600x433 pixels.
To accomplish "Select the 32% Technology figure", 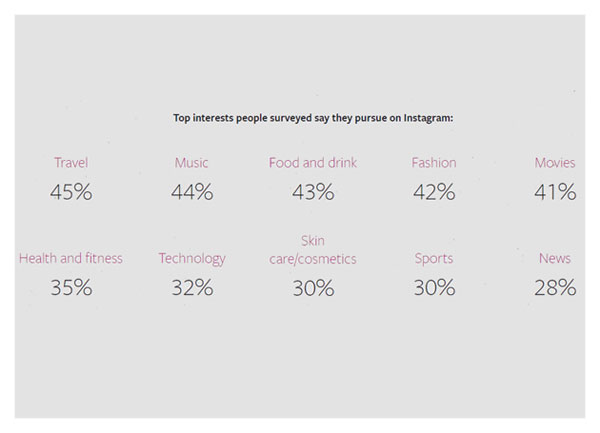I will coord(192,287).
